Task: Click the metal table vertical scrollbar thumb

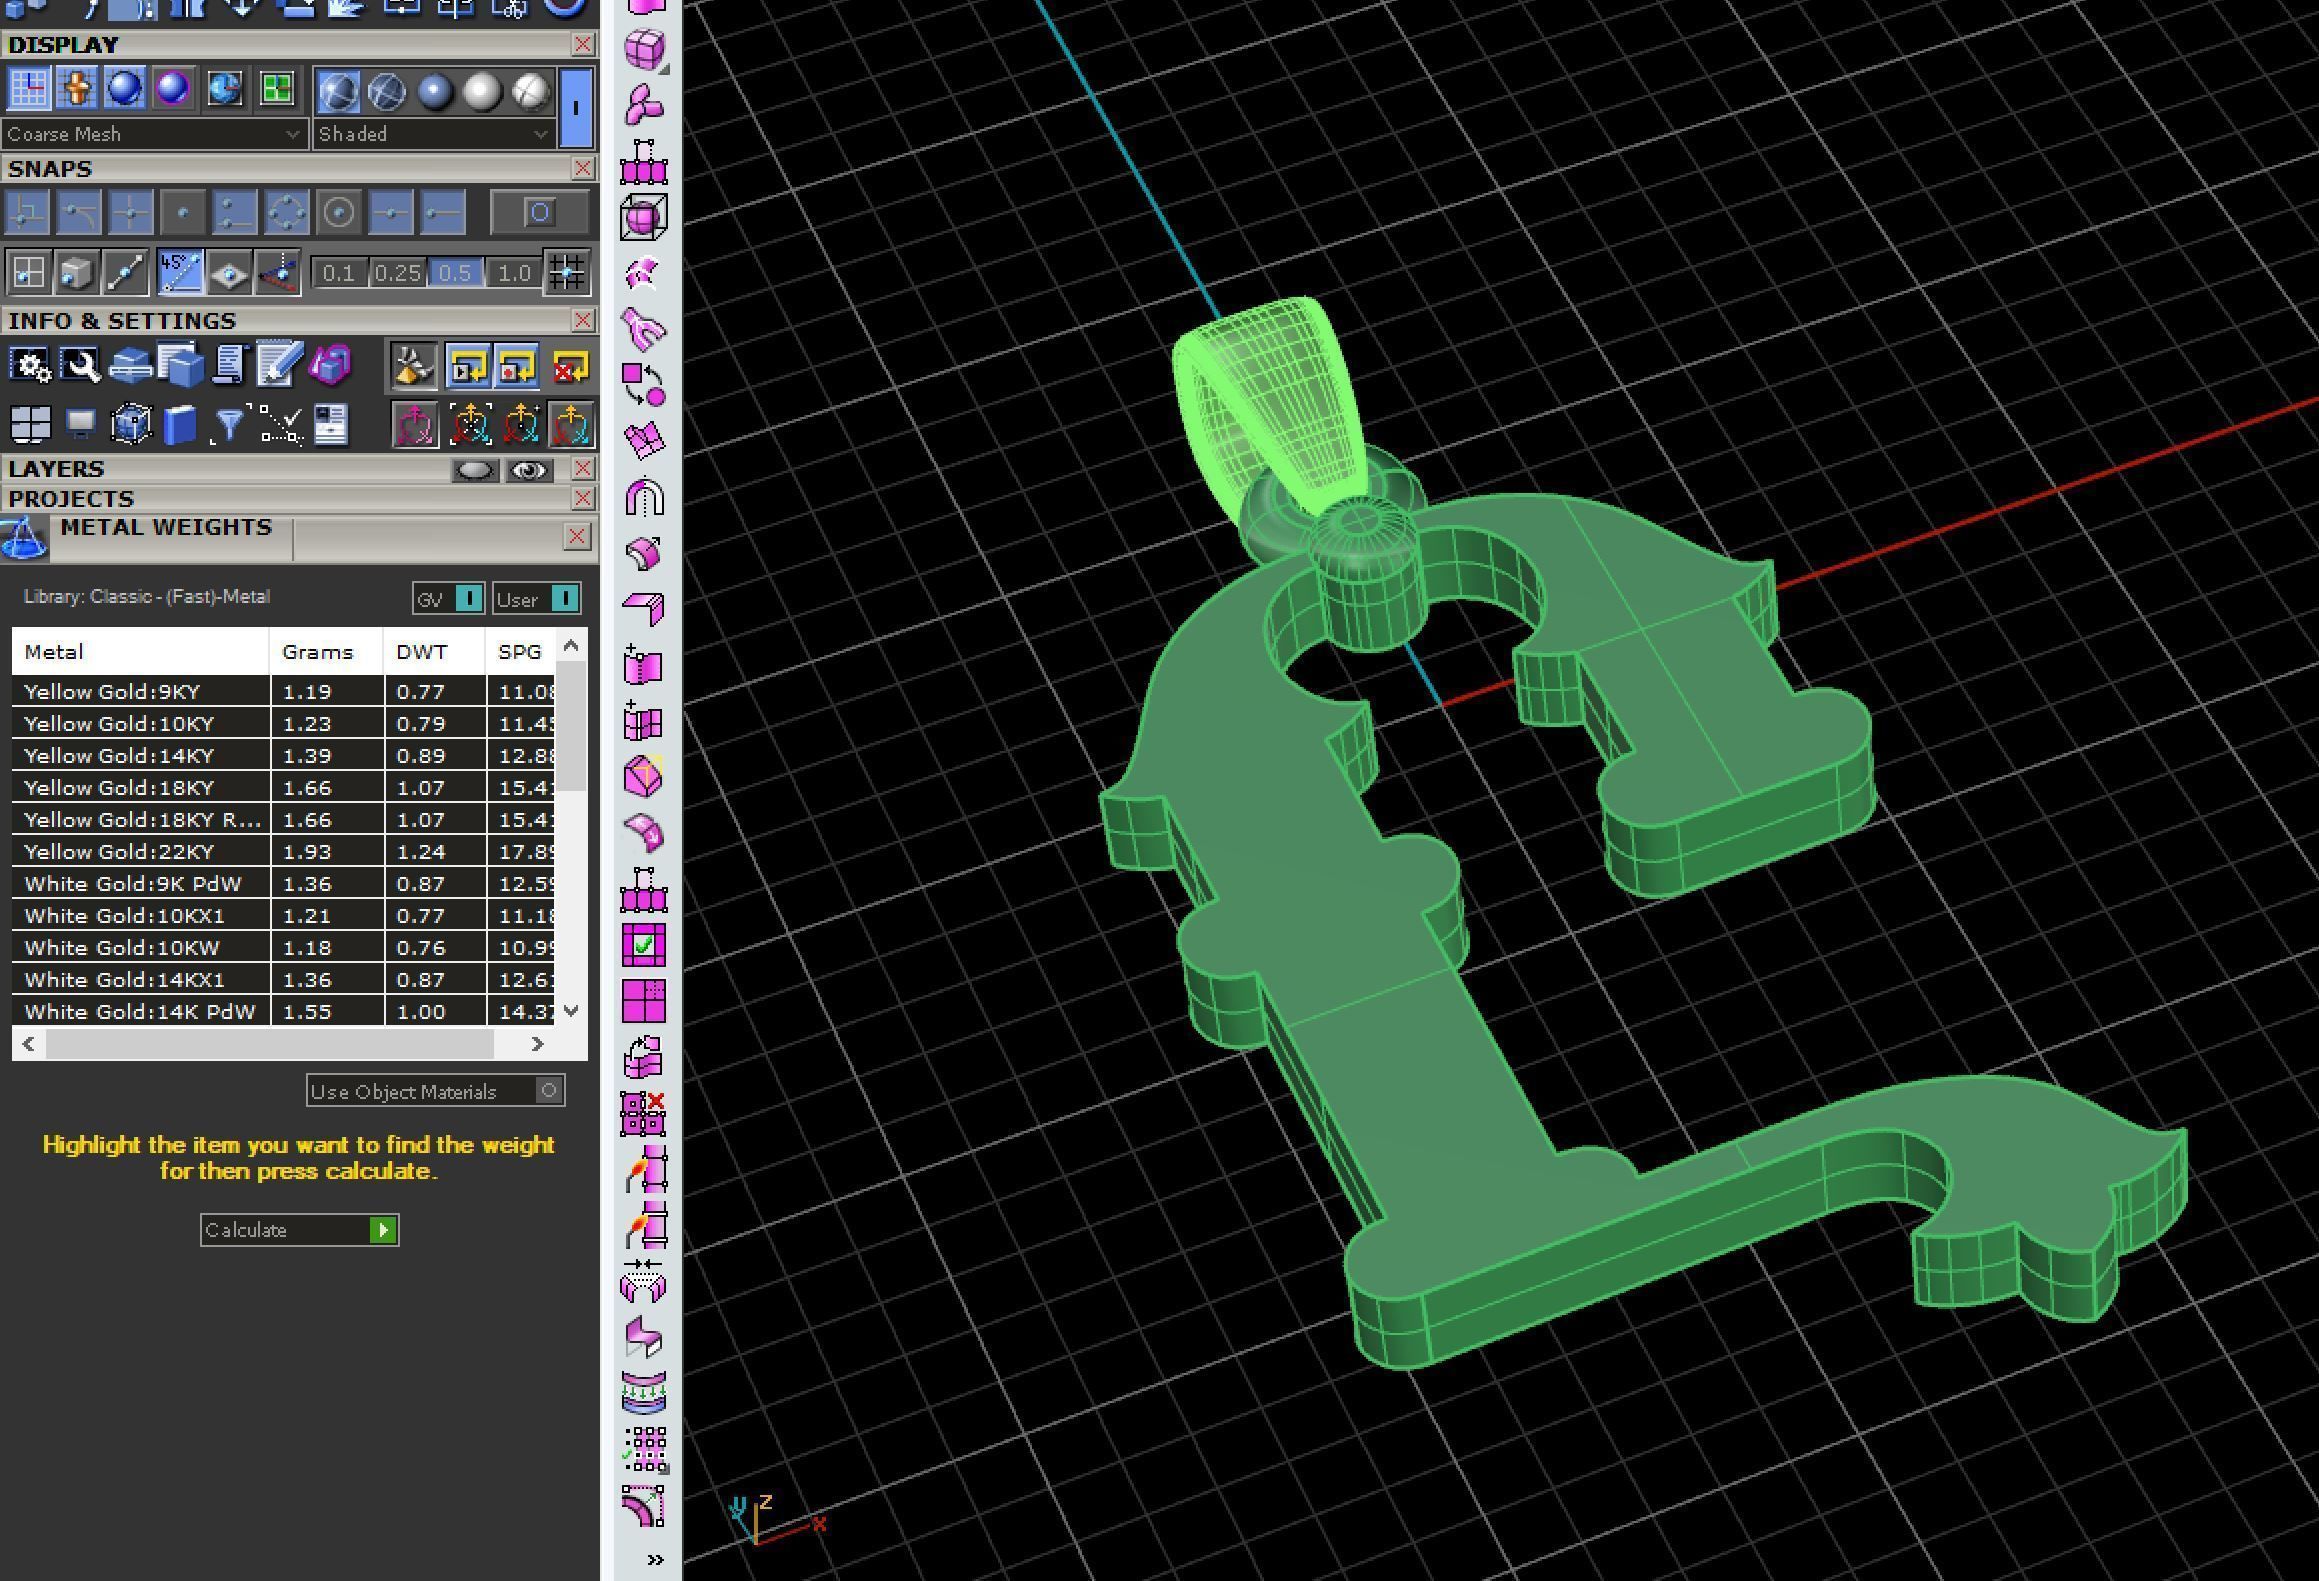Action: (x=571, y=726)
